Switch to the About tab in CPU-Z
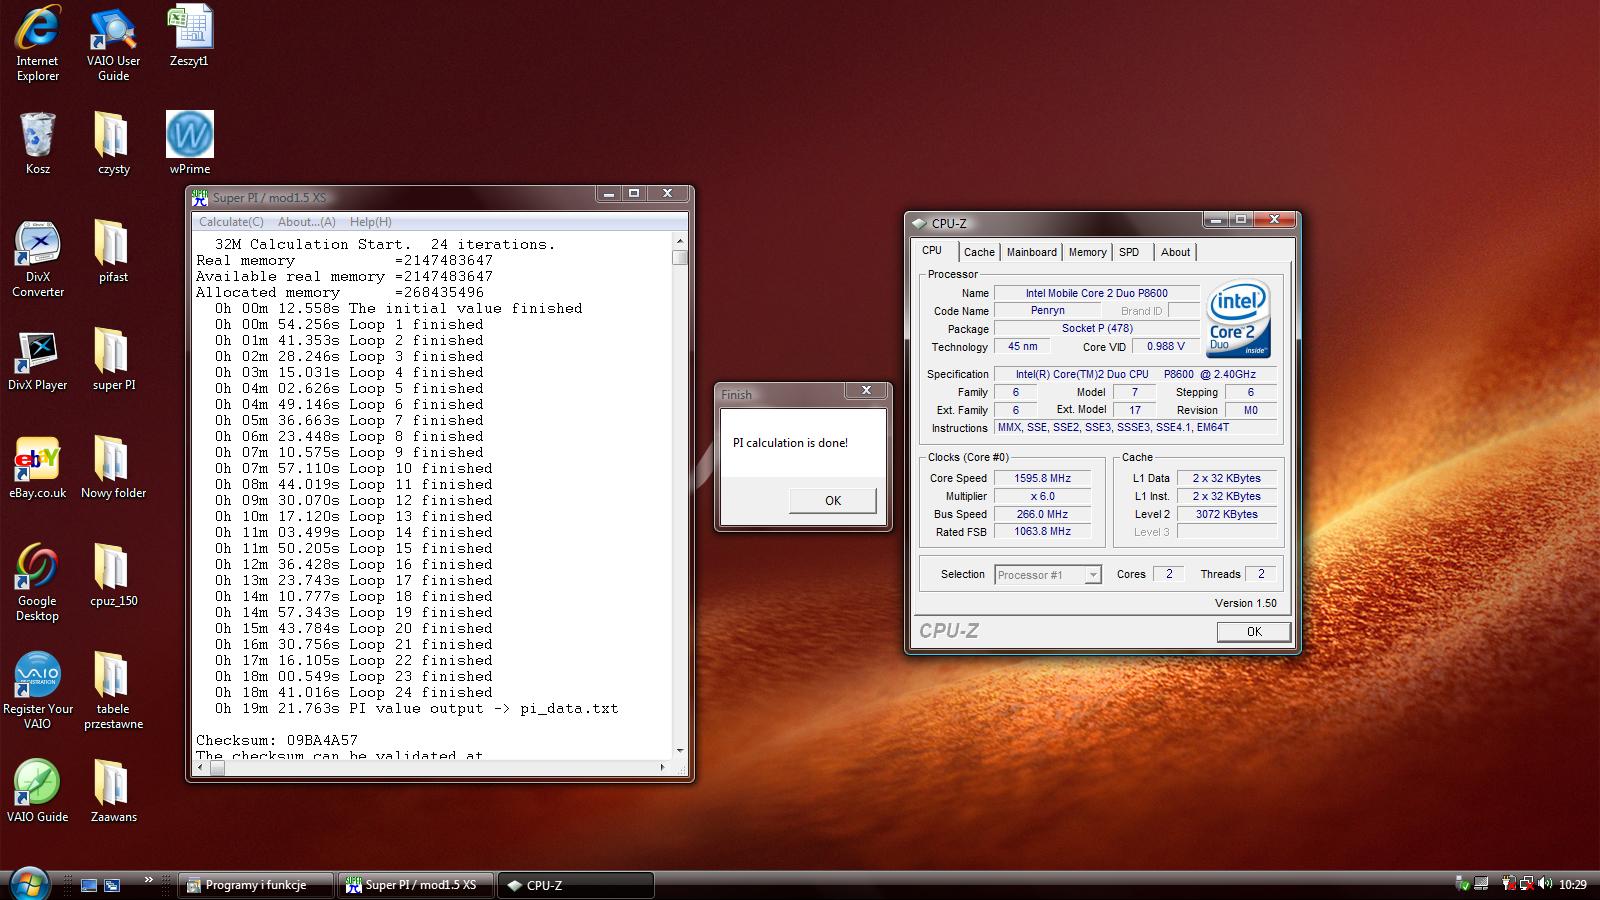The image size is (1600, 900). click(1175, 252)
